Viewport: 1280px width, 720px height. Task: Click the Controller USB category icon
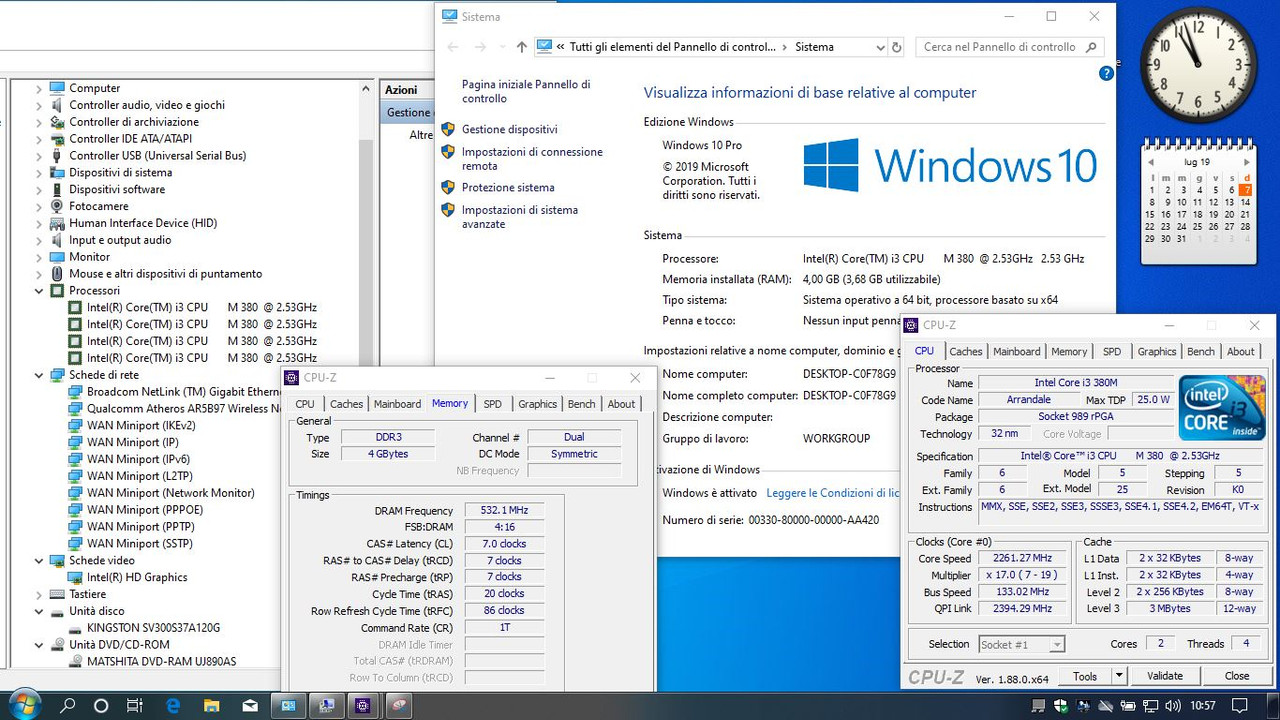pyautogui.click(x=57, y=156)
